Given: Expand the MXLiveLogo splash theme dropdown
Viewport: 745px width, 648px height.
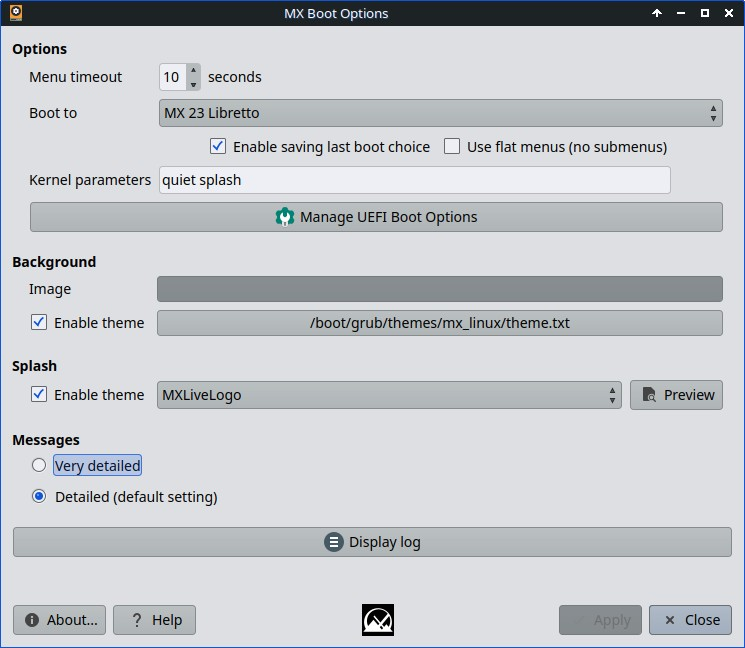Looking at the screenshot, I should coord(389,395).
